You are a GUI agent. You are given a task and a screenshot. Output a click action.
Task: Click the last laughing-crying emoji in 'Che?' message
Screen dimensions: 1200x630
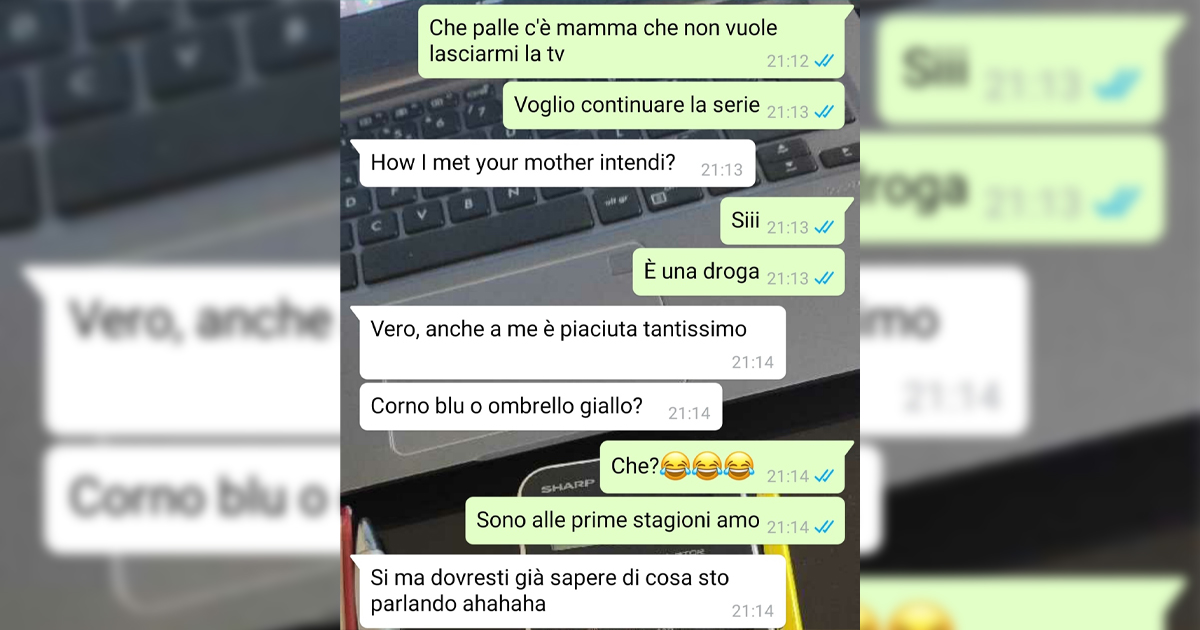[x=739, y=466]
